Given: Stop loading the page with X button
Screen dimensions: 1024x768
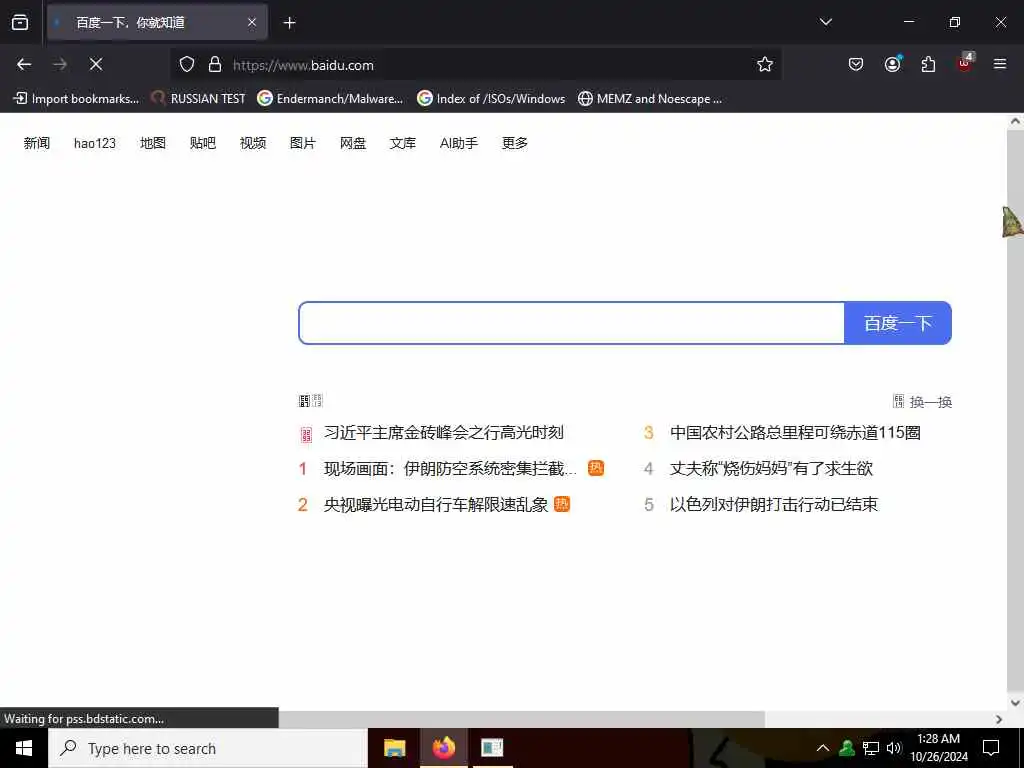Looking at the screenshot, I should [96, 64].
